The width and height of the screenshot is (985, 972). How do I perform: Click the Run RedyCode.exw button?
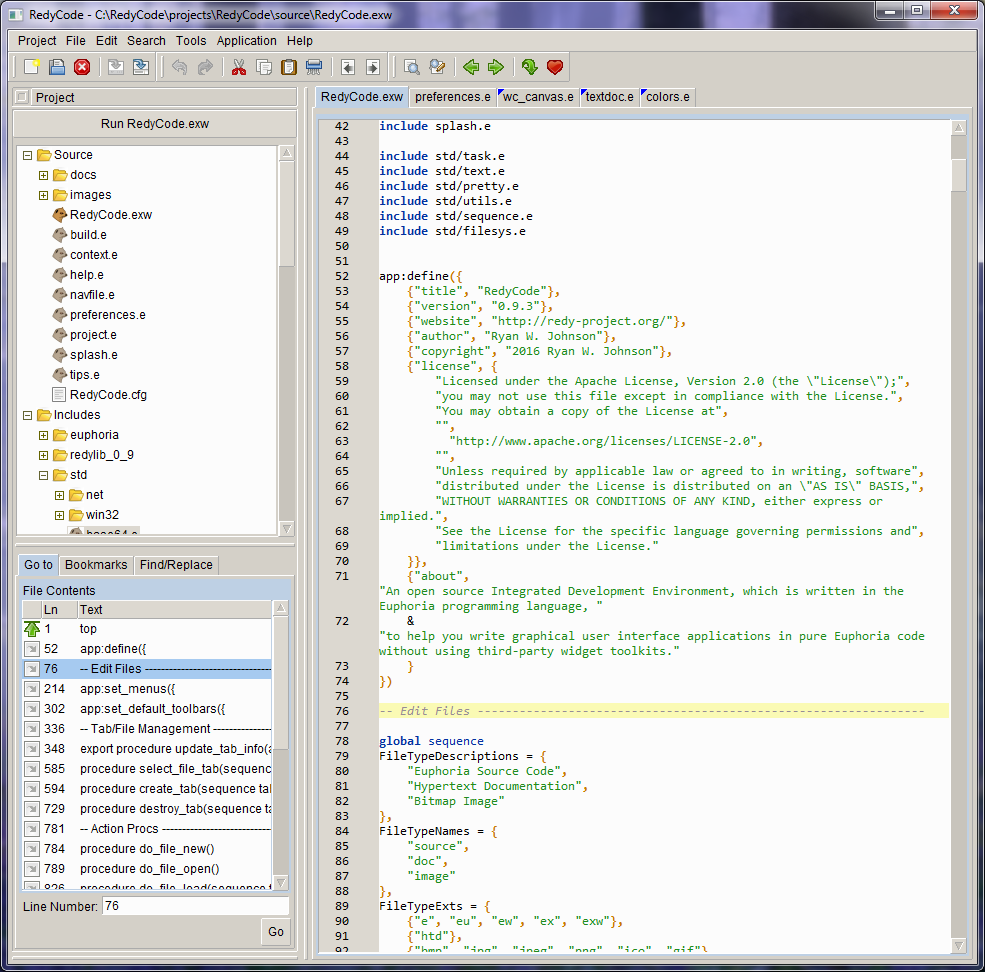155,124
